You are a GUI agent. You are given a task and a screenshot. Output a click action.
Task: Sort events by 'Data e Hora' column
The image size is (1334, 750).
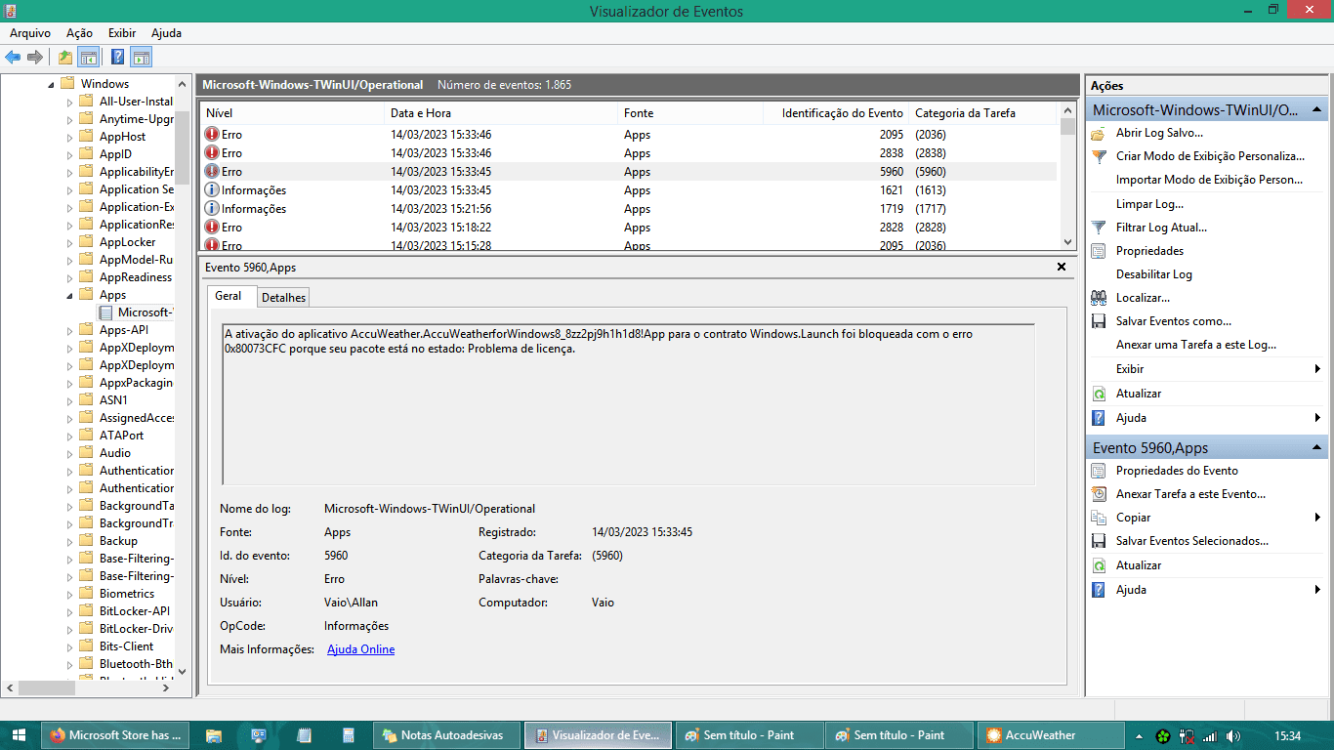[420, 113]
